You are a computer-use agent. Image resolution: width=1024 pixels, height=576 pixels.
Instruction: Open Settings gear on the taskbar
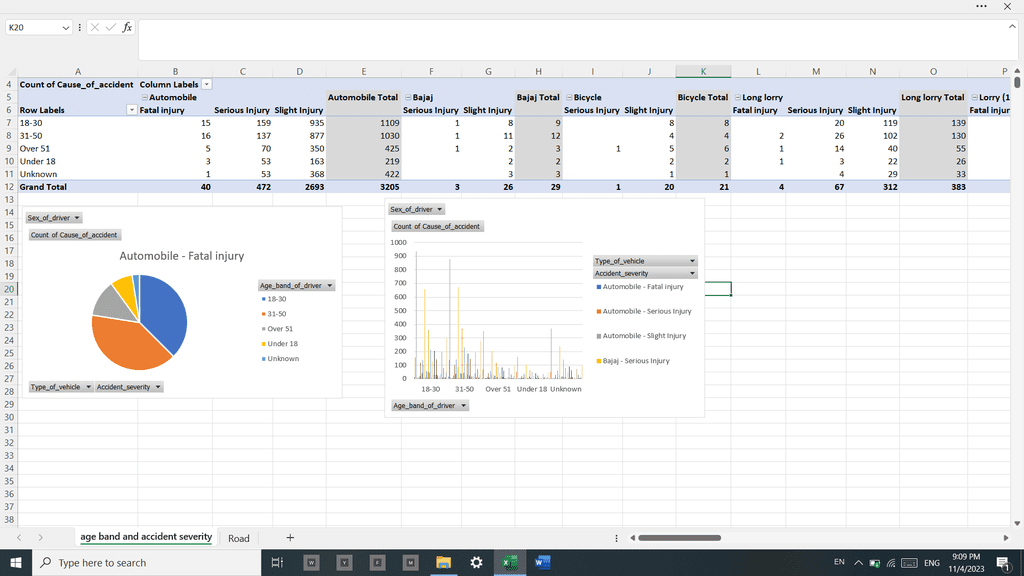pyautogui.click(x=476, y=562)
